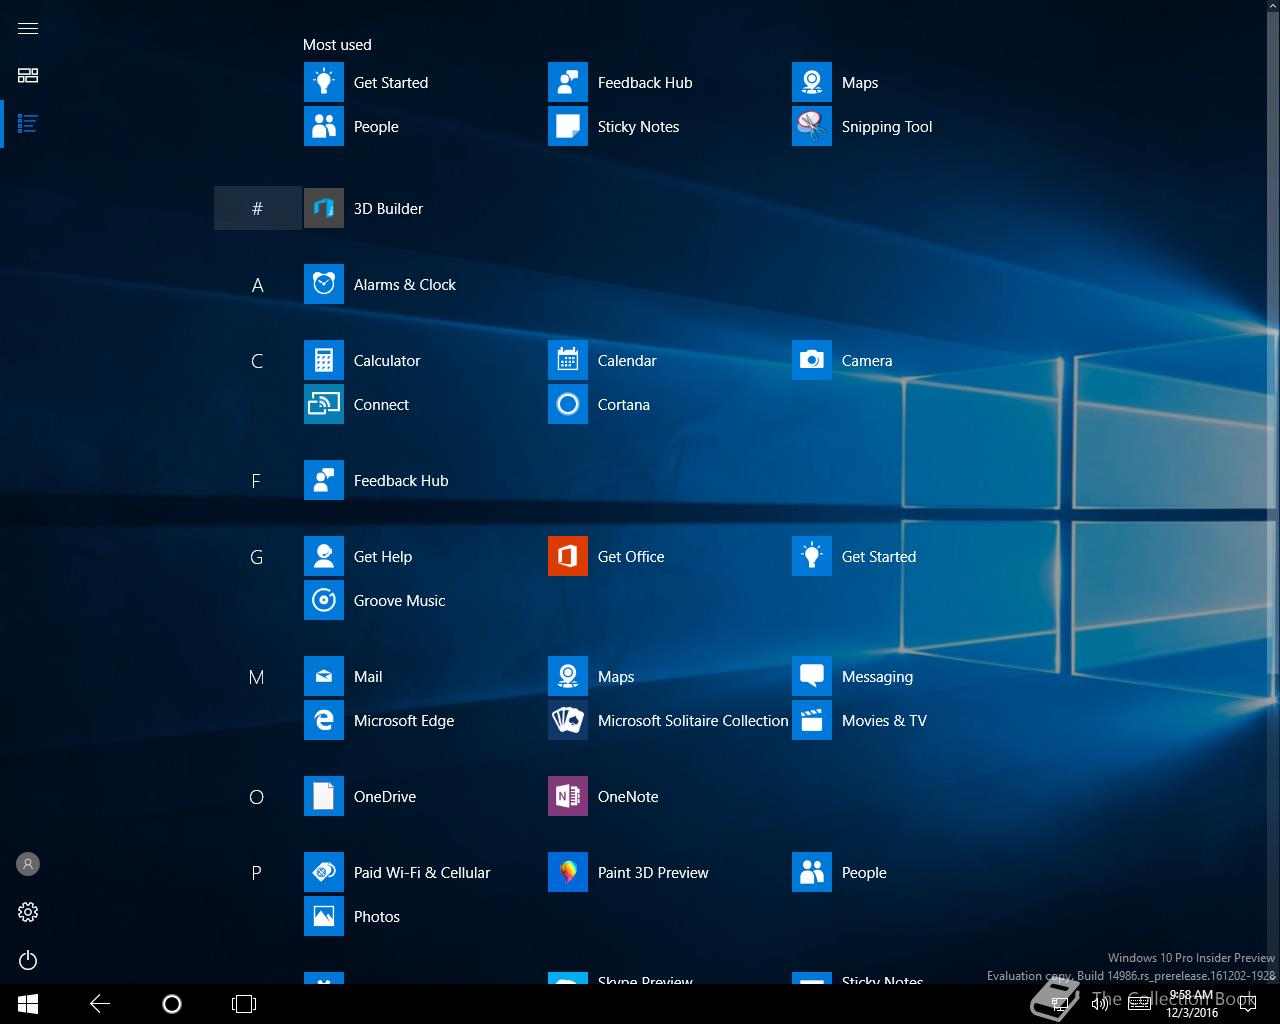Click the Power icon in the sidebar
This screenshot has width=1280, height=1024.
coord(28,960)
